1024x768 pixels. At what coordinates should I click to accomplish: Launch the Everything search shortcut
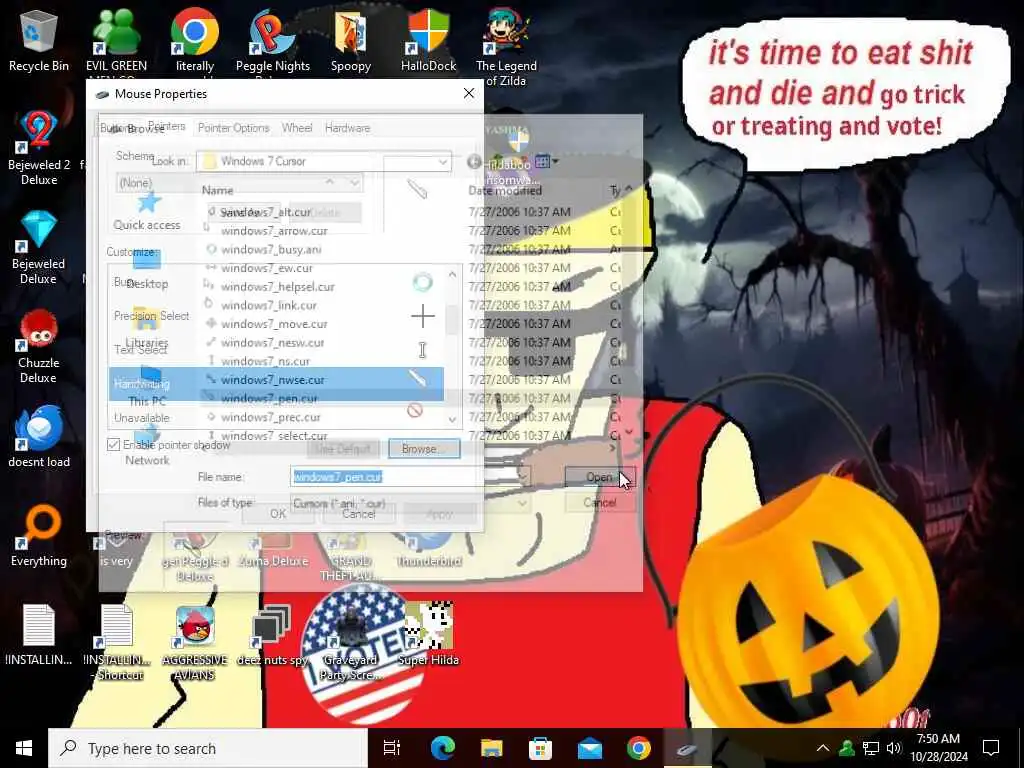coord(39,536)
